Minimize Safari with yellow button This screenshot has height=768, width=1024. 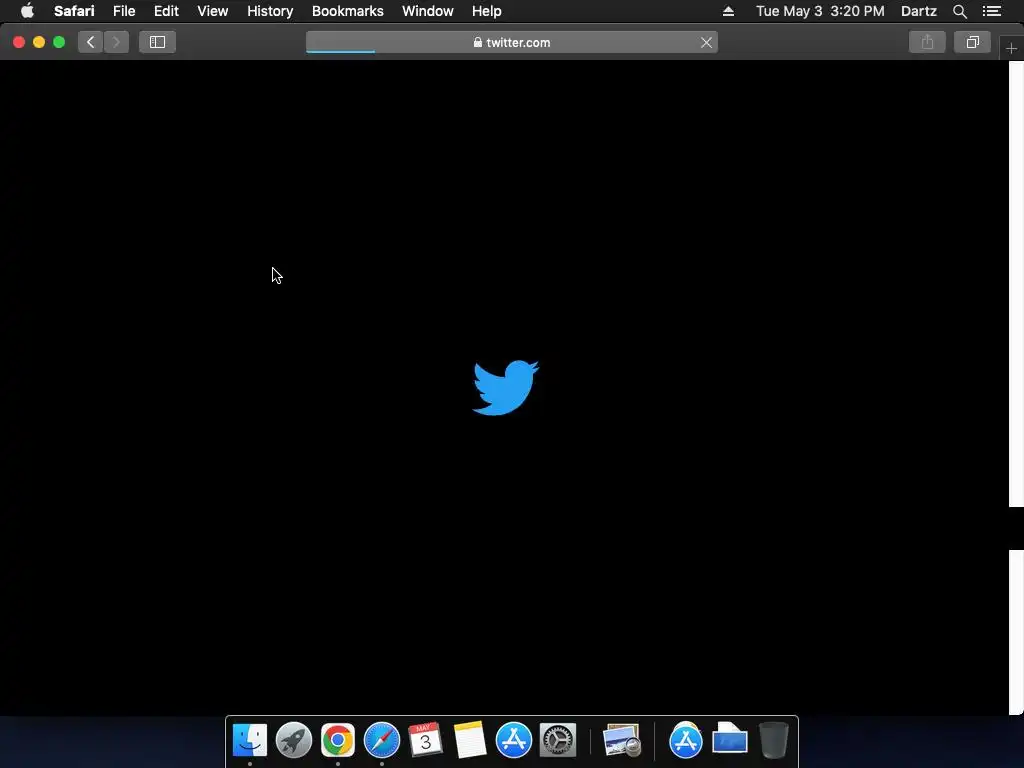pyautogui.click(x=39, y=42)
